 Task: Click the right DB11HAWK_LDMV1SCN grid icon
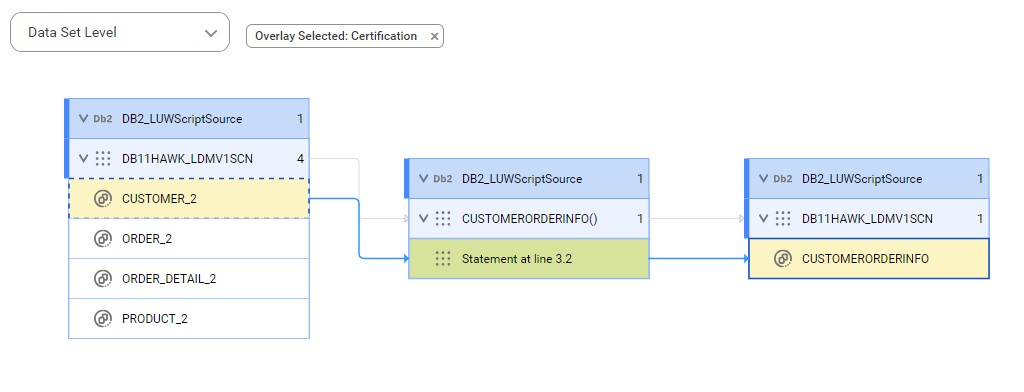tap(782, 219)
